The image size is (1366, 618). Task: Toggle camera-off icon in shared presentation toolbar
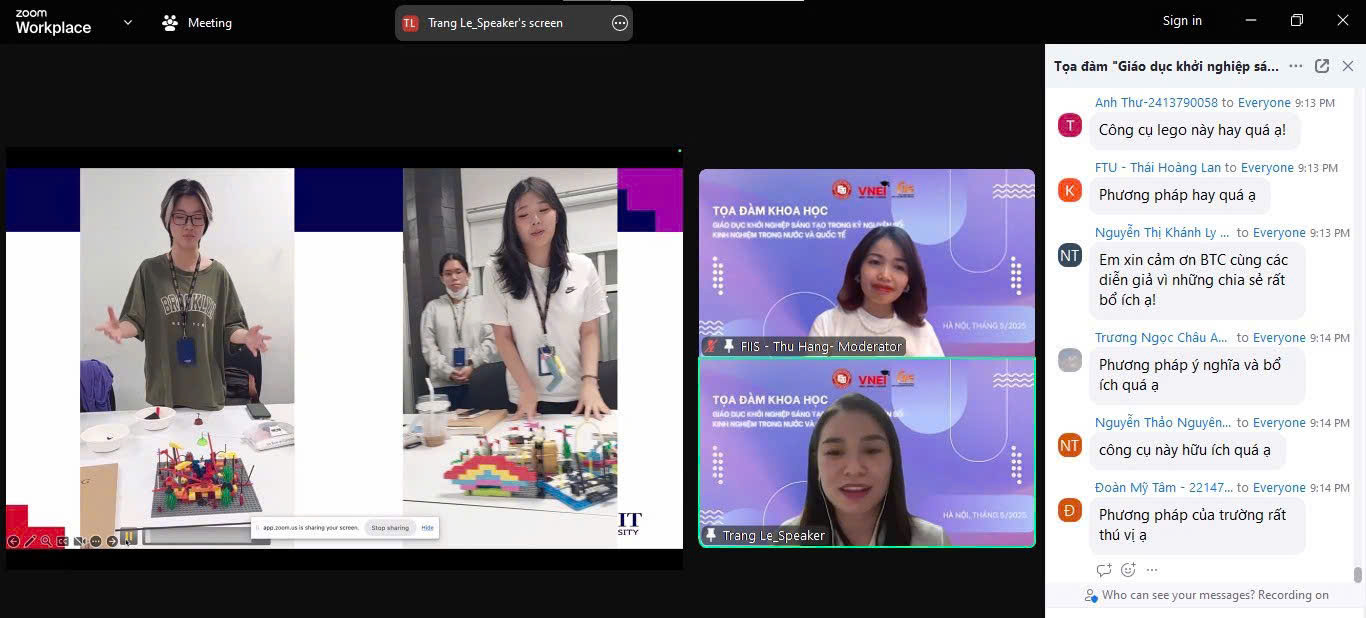[x=79, y=541]
